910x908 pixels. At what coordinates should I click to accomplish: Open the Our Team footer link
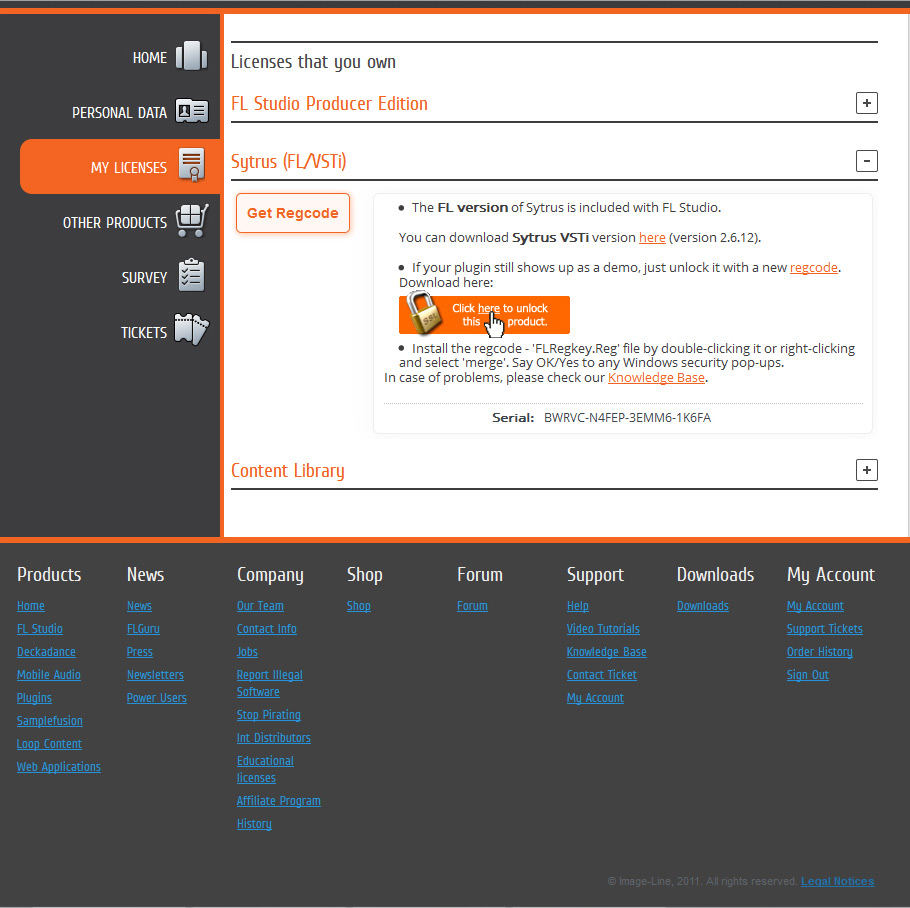(260, 606)
